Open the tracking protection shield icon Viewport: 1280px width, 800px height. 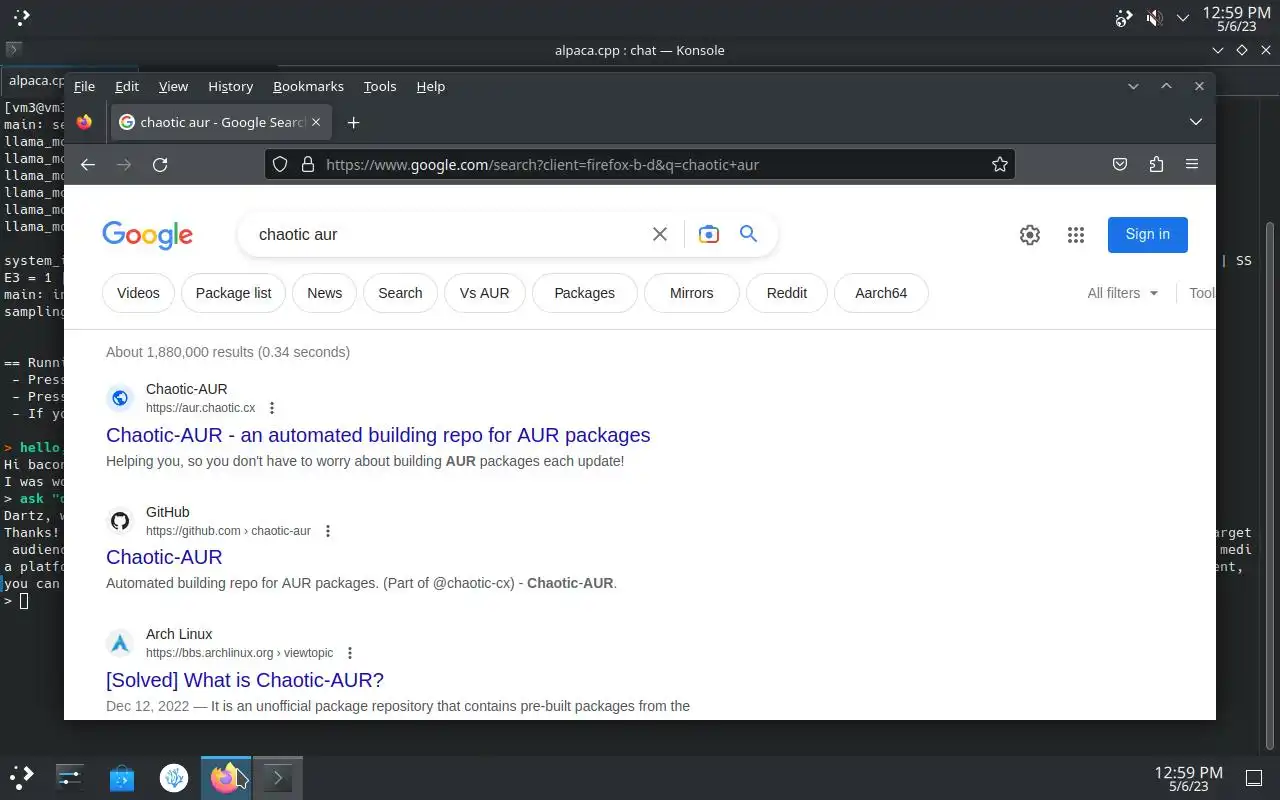click(280, 164)
